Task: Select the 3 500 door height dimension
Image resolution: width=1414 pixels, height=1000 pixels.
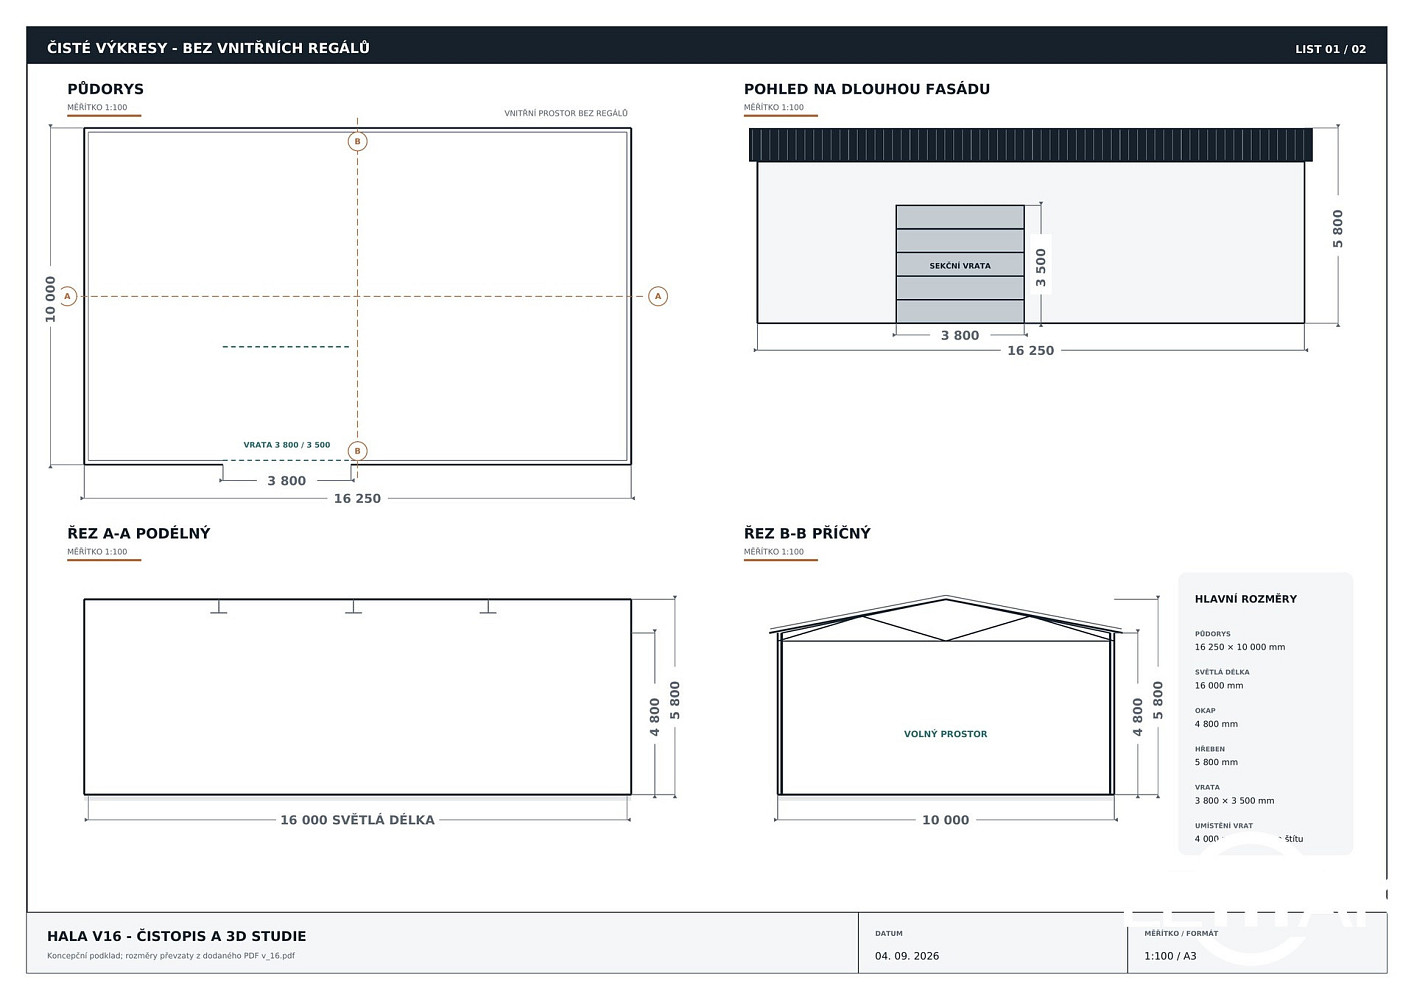Action: click(1041, 268)
